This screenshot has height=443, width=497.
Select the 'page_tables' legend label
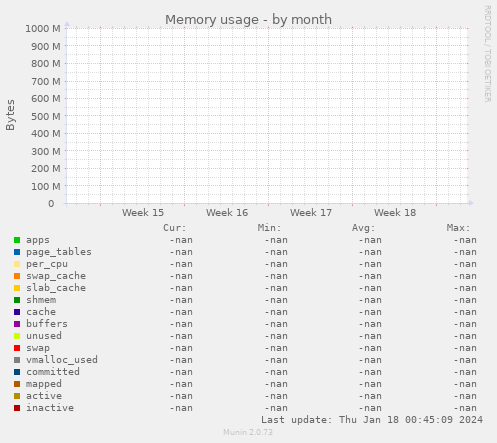59,252
